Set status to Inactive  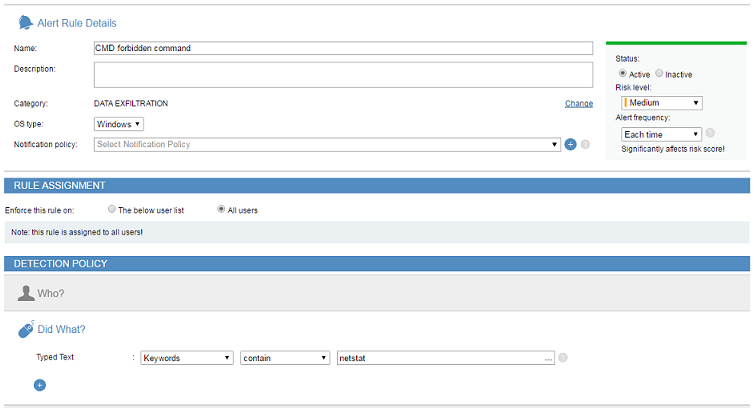pyautogui.click(x=659, y=74)
